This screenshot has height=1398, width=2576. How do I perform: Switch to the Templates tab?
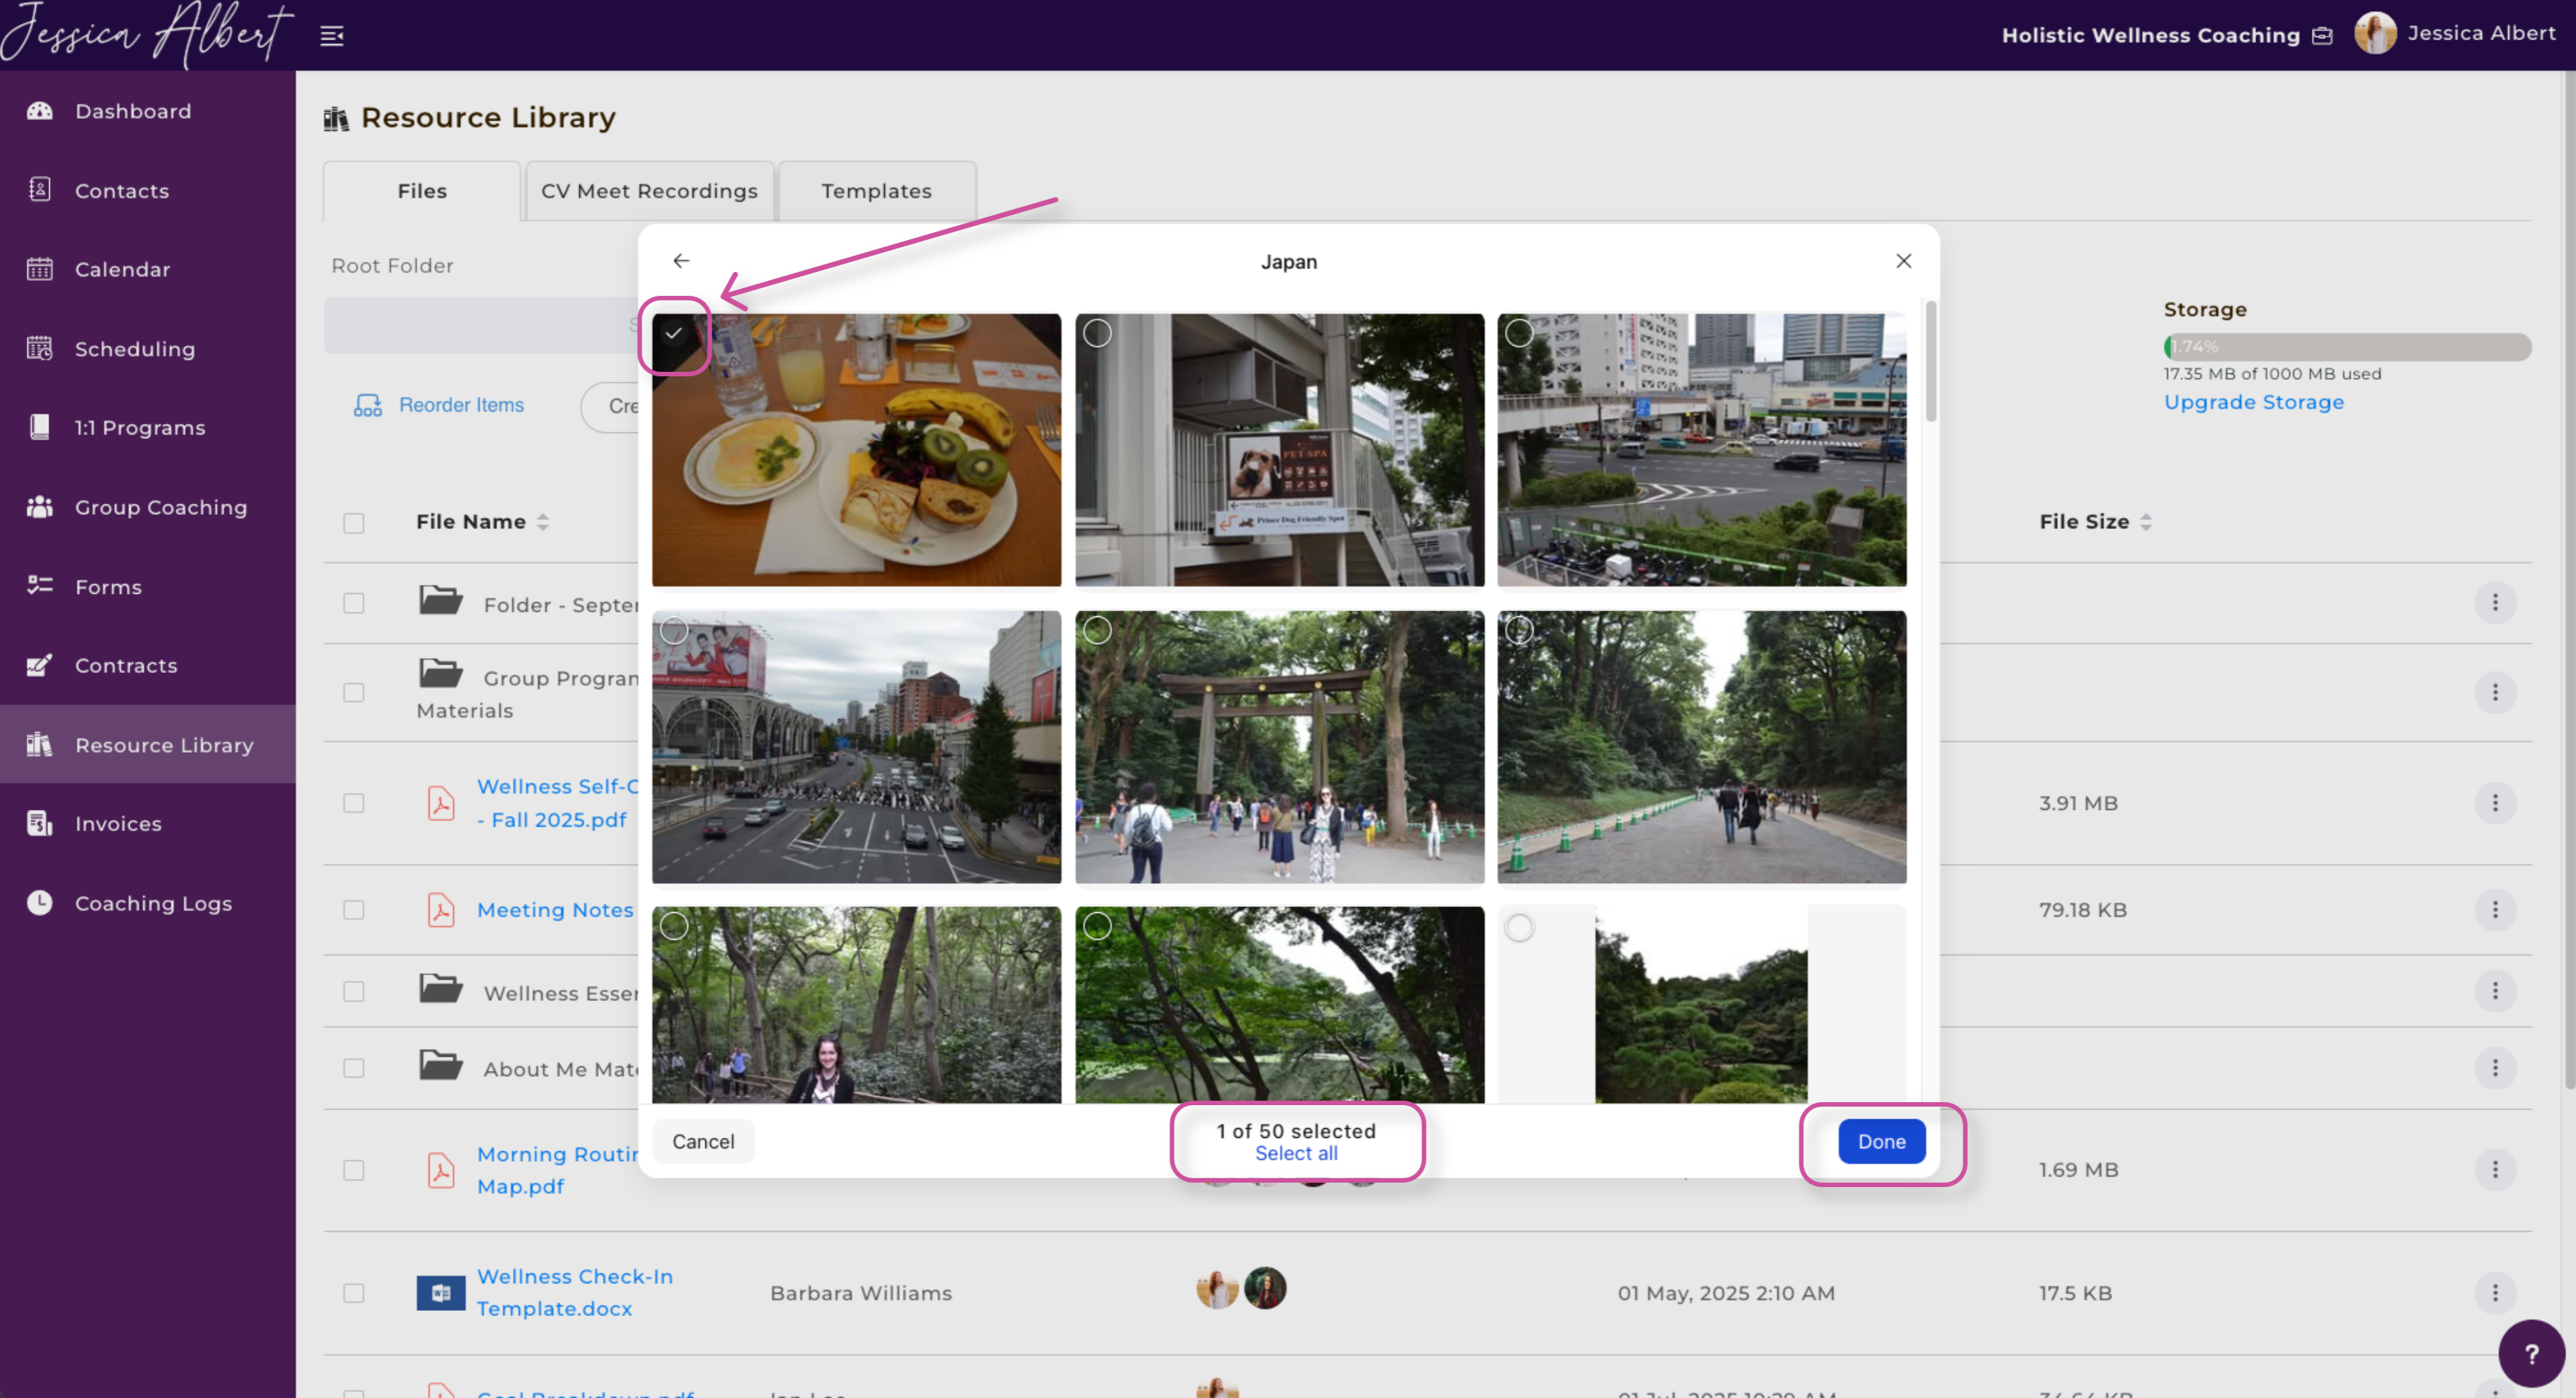876,191
